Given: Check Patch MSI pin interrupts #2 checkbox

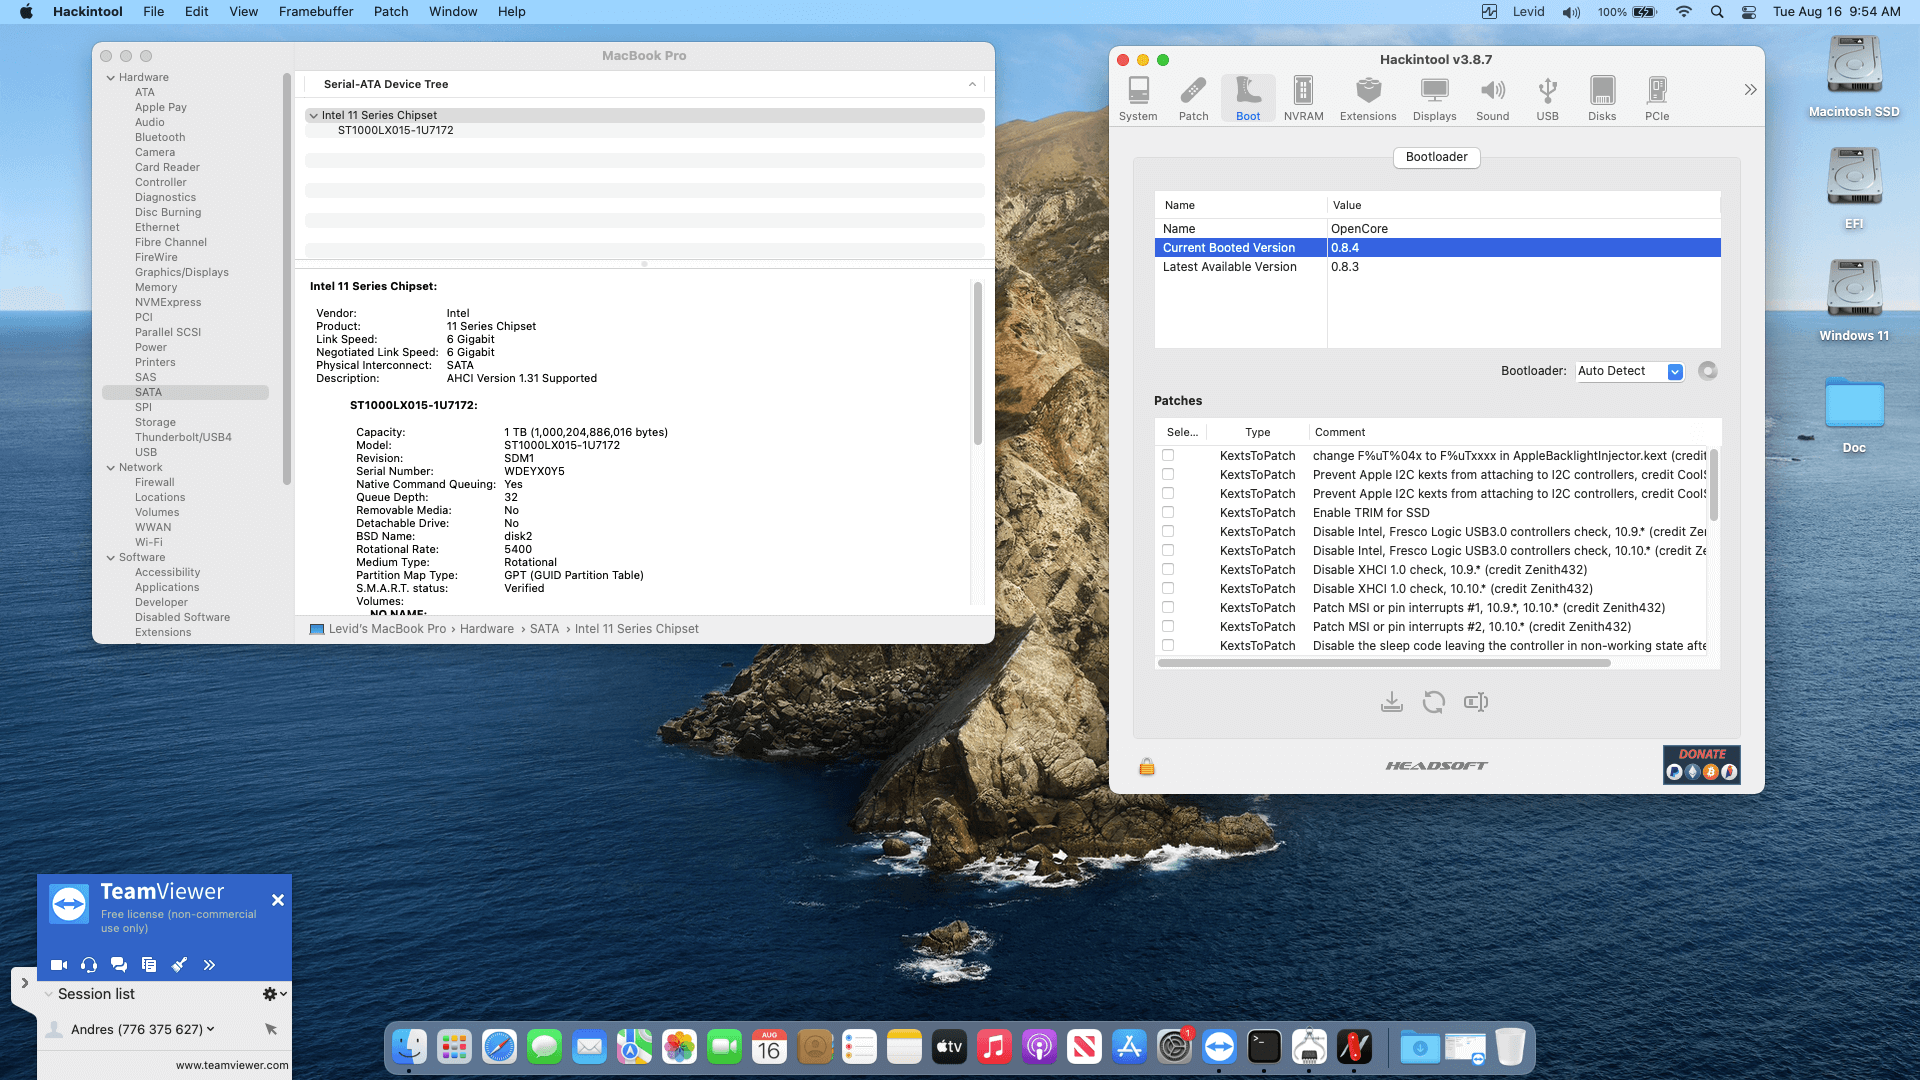Looking at the screenshot, I should click(x=1168, y=627).
